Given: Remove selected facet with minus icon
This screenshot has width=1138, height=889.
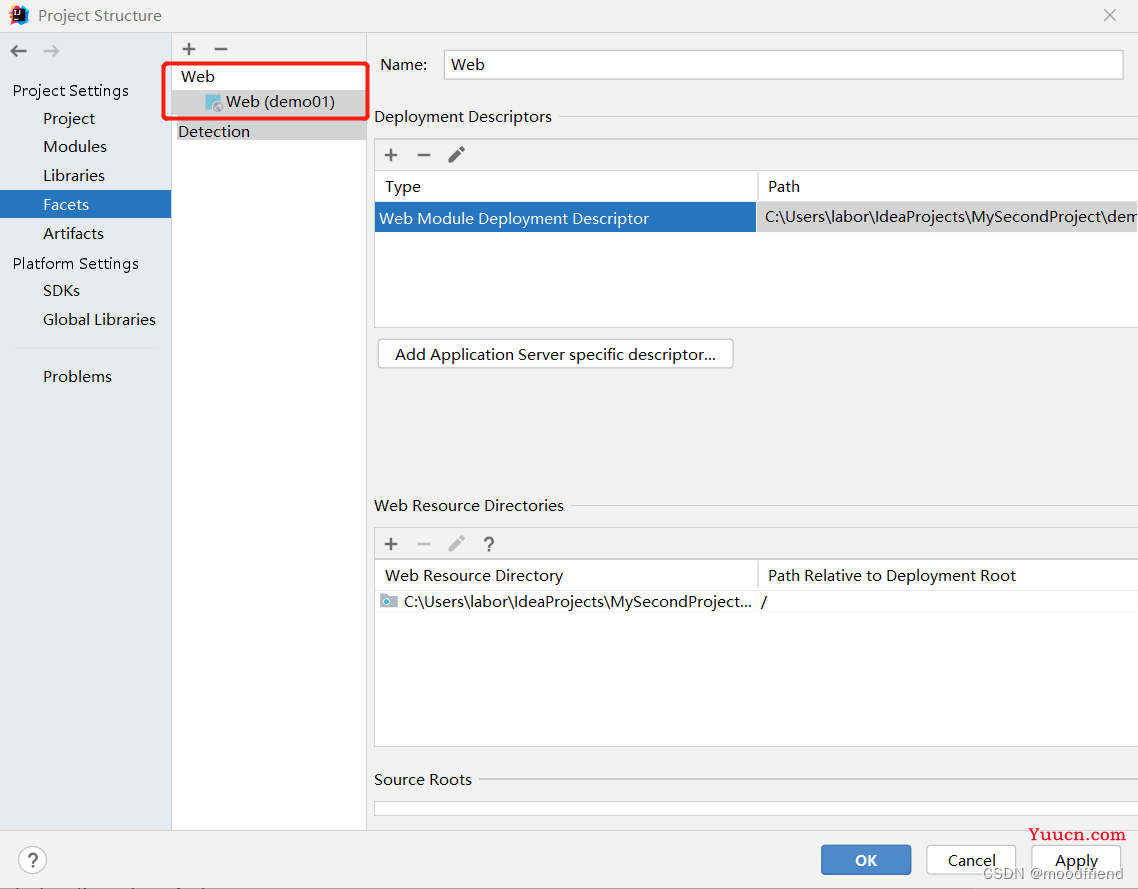Looking at the screenshot, I should tap(221, 49).
